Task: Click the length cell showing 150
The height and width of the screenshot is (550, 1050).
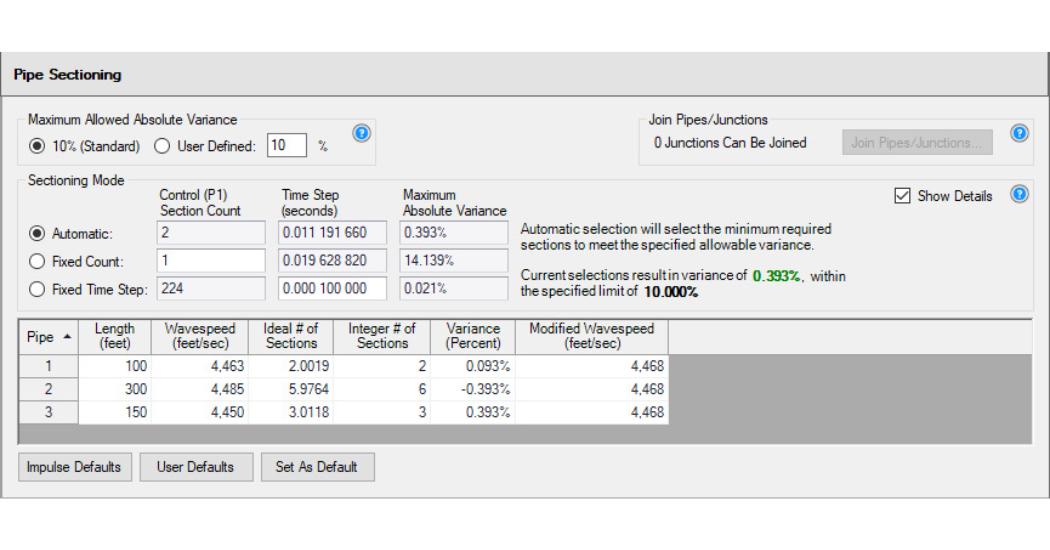Action: point(115,412)
